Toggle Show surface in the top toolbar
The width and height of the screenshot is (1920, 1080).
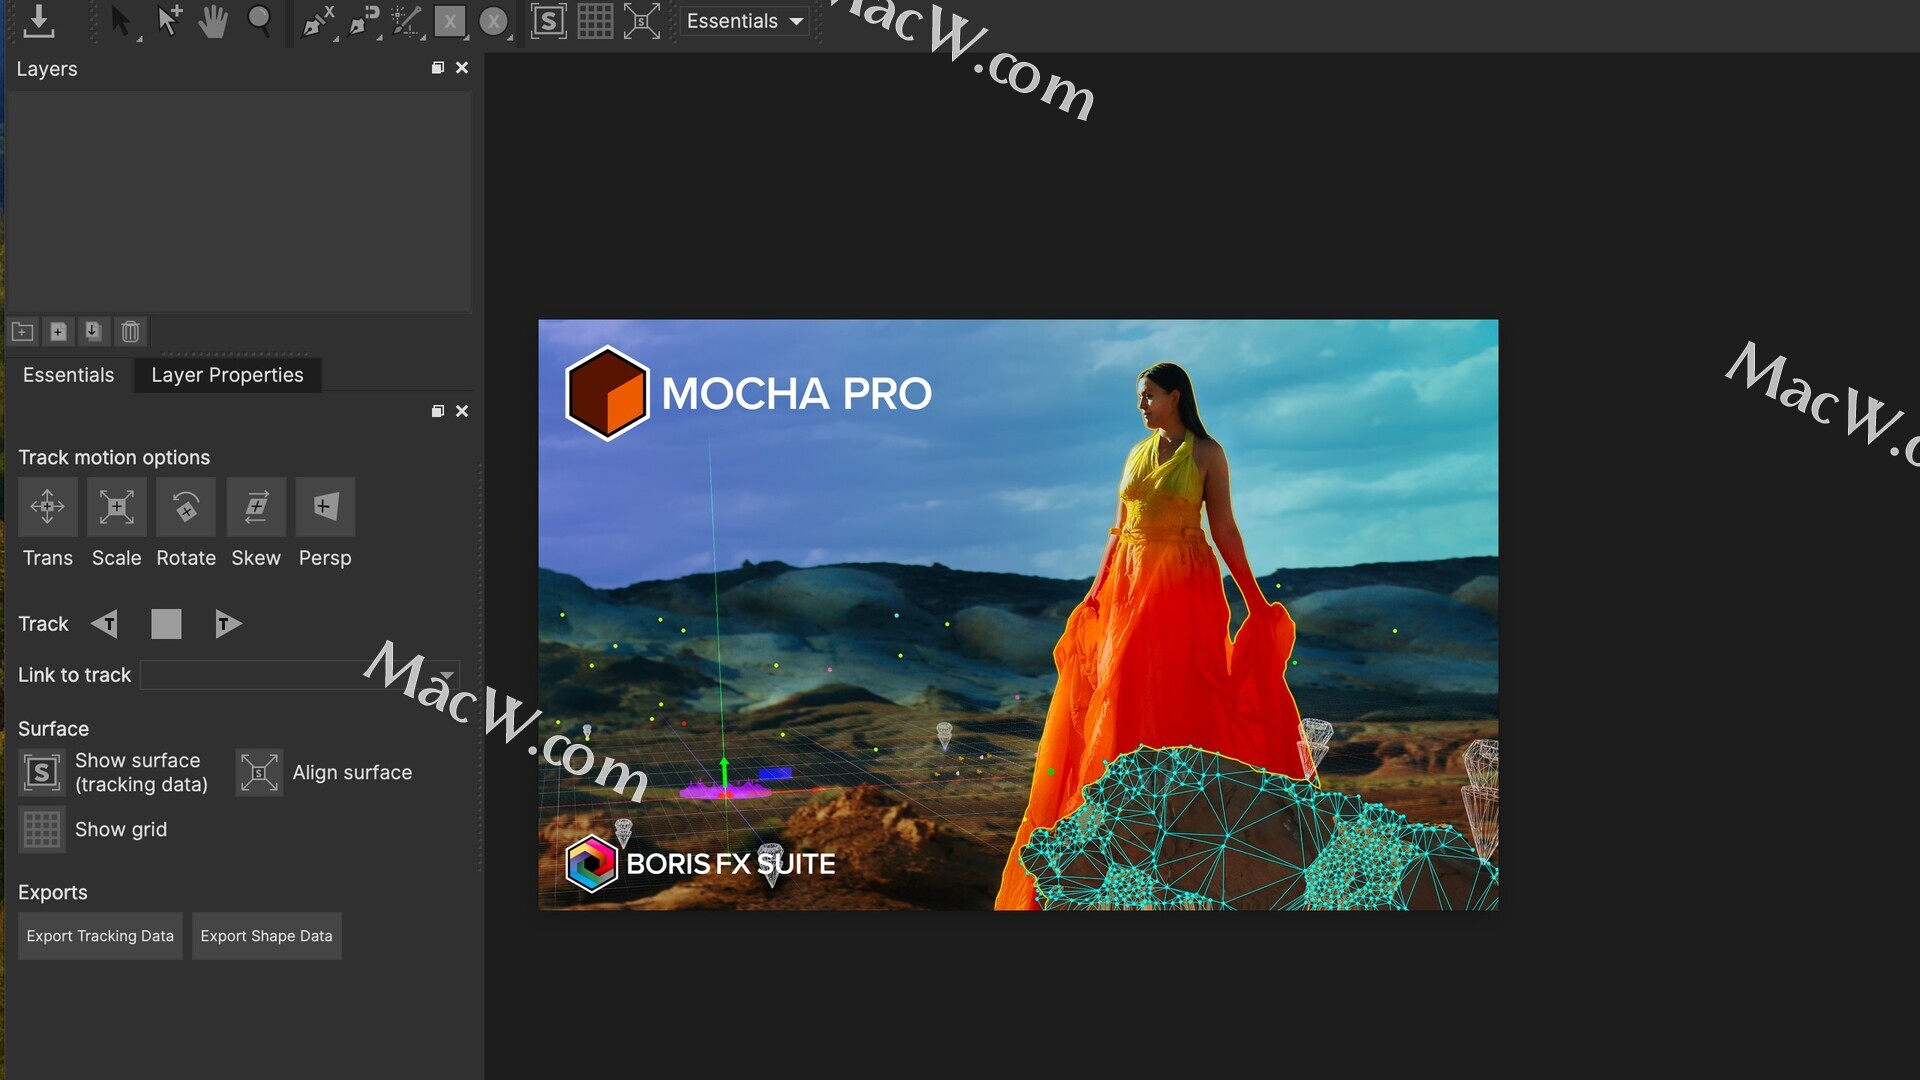(x=548, y=21)
